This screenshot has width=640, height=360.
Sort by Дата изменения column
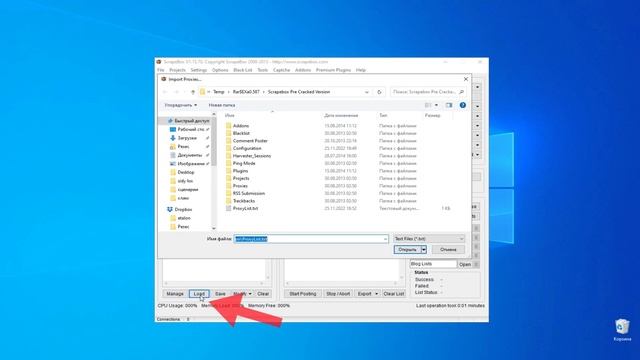pyautogui.click(x=341, y=116)
